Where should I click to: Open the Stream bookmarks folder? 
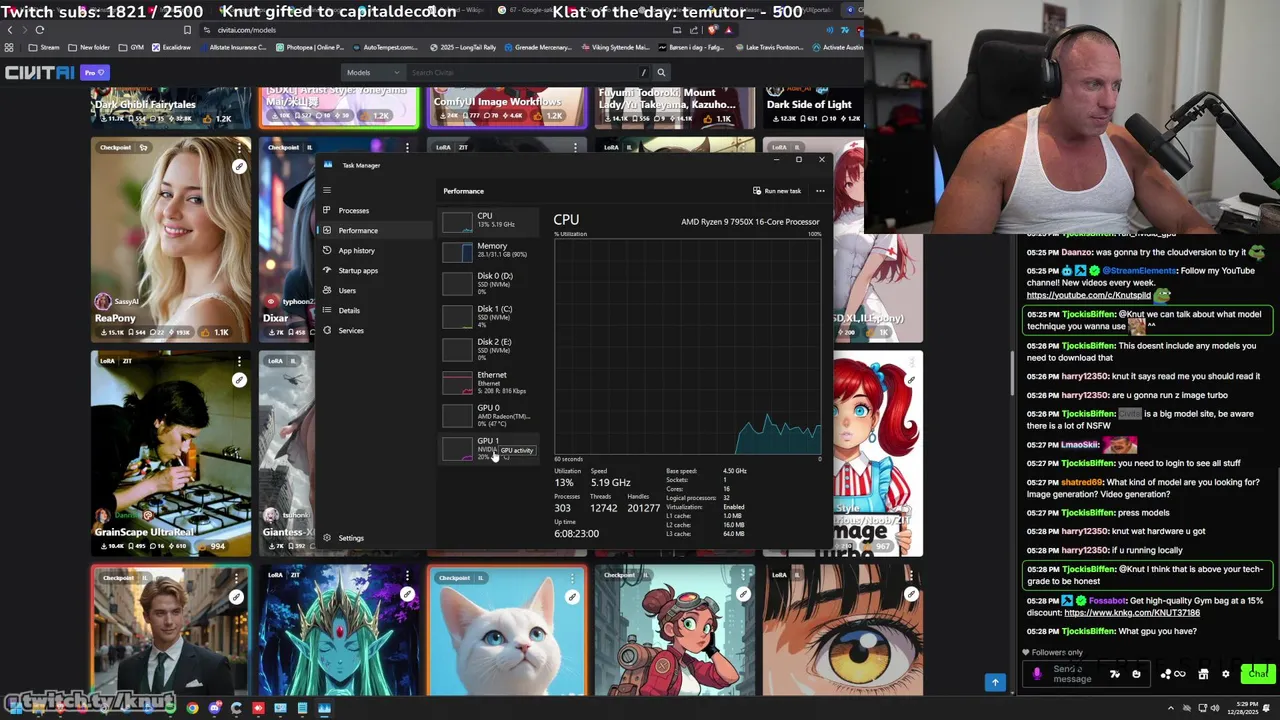tap(44, 47)
